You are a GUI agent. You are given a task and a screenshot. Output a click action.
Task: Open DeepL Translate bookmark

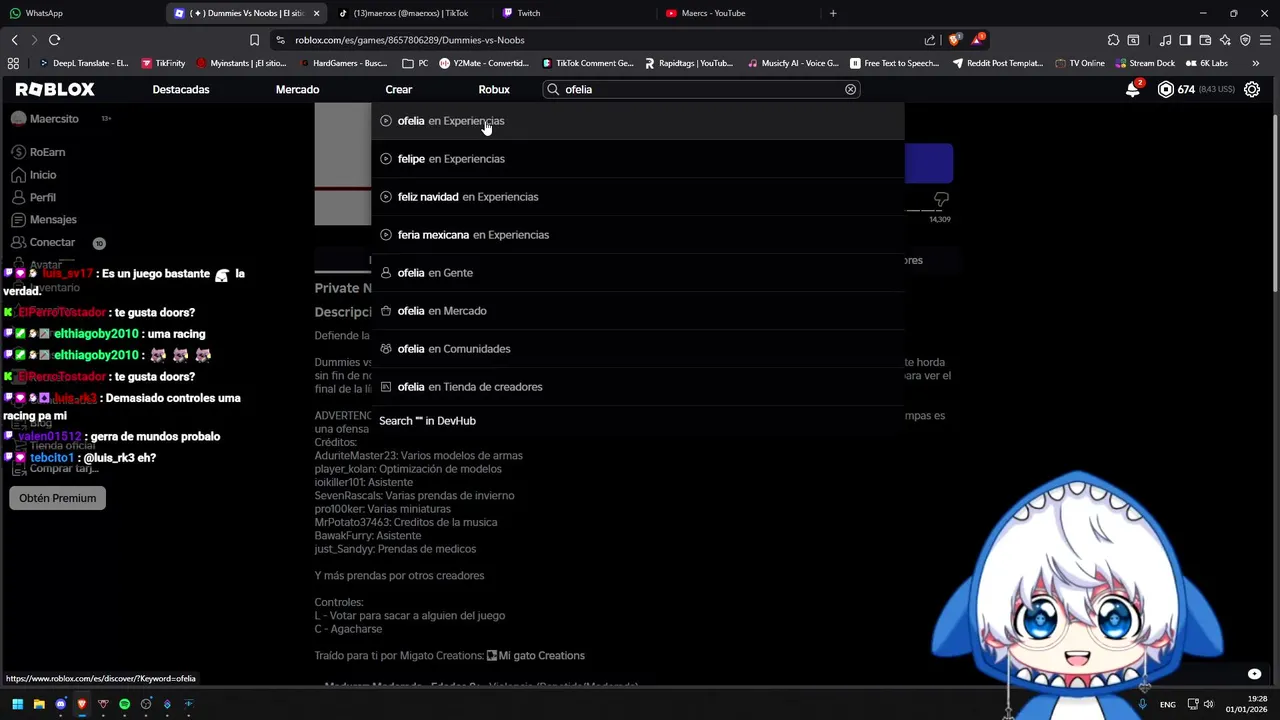(82, 63)
